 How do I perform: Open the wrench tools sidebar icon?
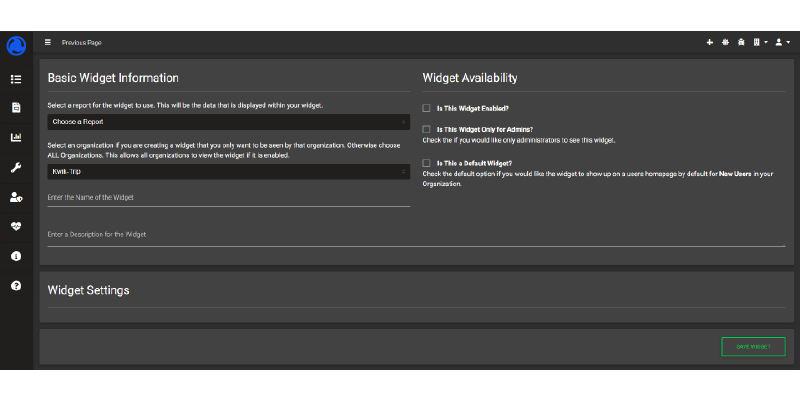tap(16, 167)
